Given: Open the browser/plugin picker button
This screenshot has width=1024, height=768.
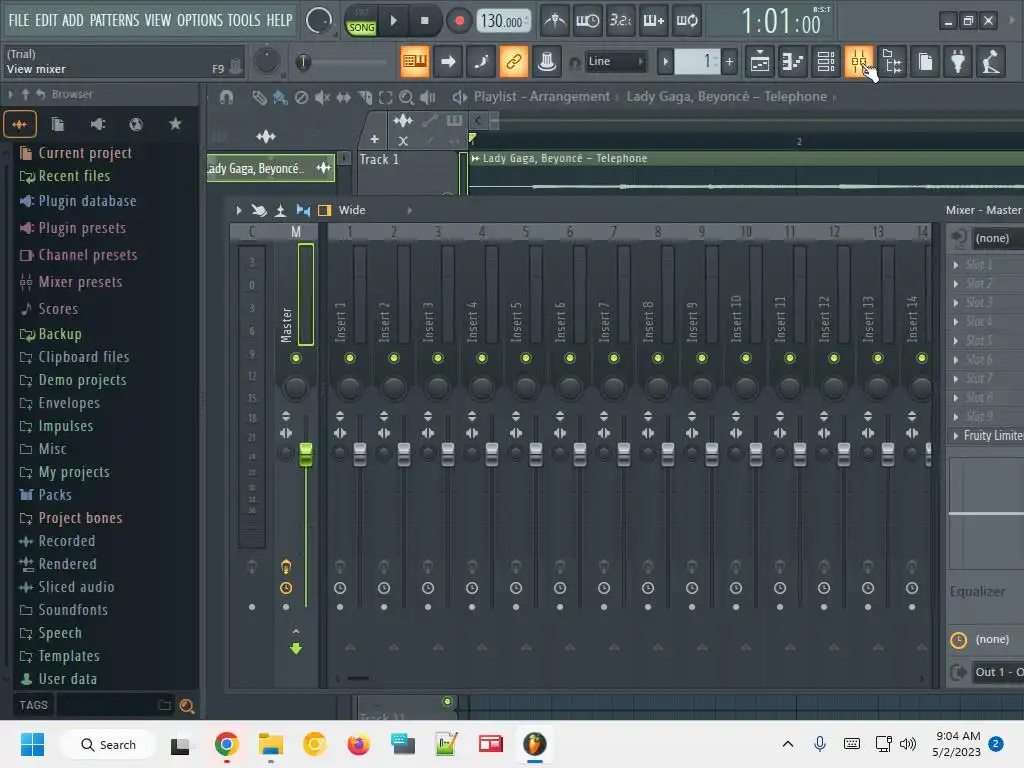Looking at the screenshot, I should click(892, 62).
